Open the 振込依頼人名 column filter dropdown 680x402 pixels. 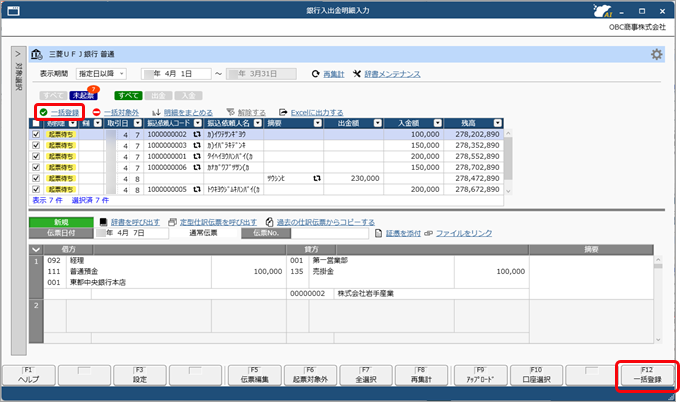click(x=258, y=123)
